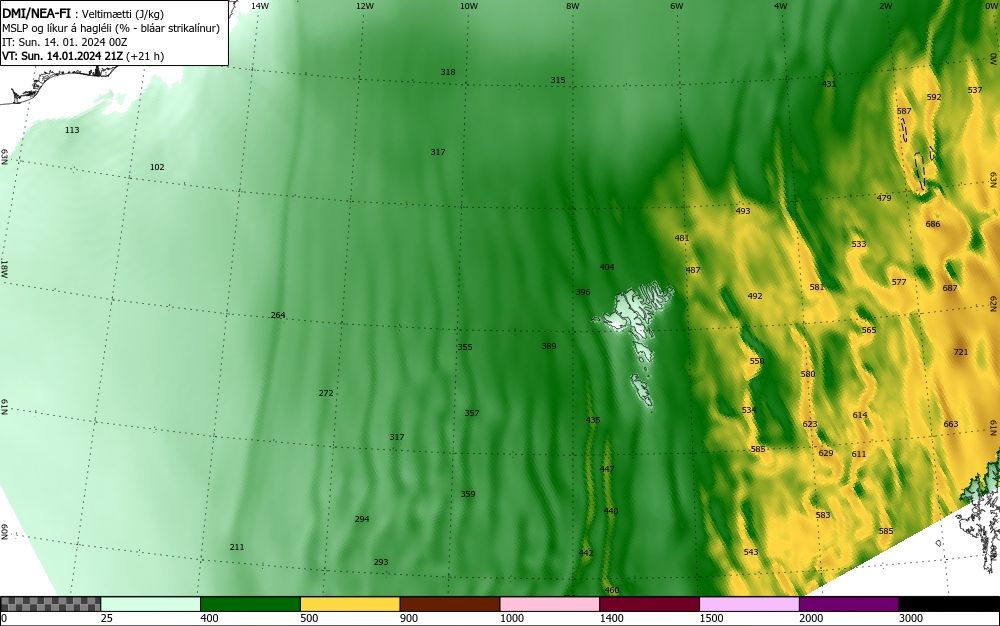Click the map value '404'

(607, 267)
